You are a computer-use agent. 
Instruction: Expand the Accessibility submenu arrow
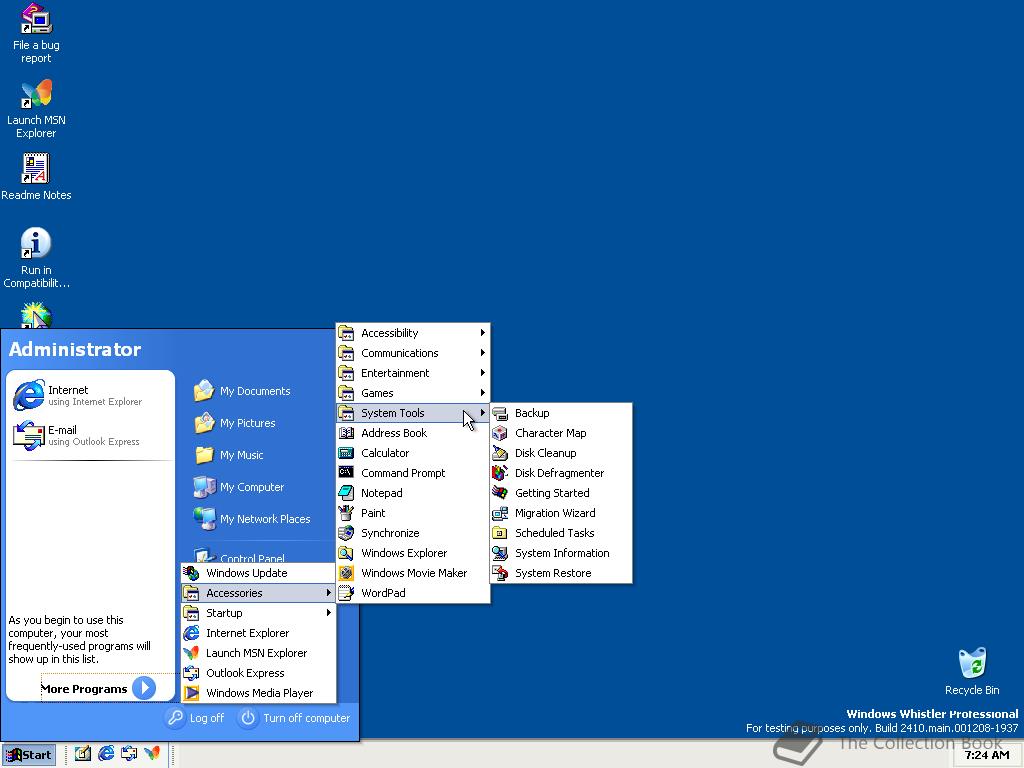click(483, 332)
